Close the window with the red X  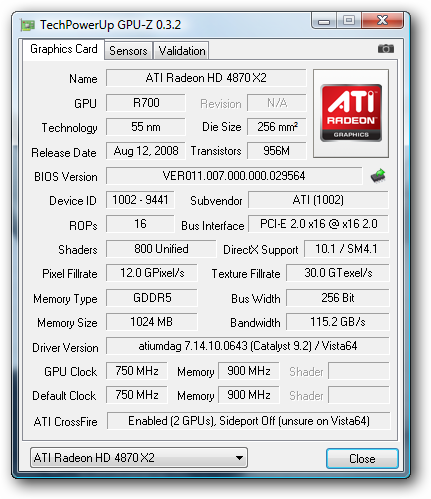pos(383,21)
